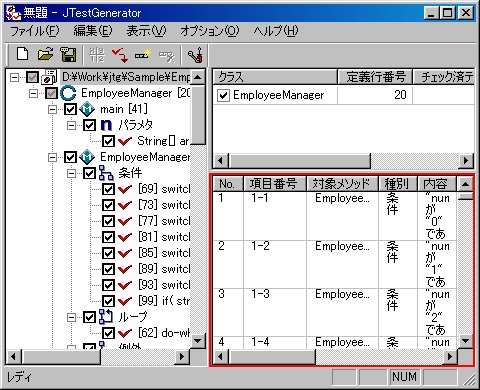Click the test generator tool icon in toolbar
This screenshot has width=480, height=390.
click(x=195, y=55)
